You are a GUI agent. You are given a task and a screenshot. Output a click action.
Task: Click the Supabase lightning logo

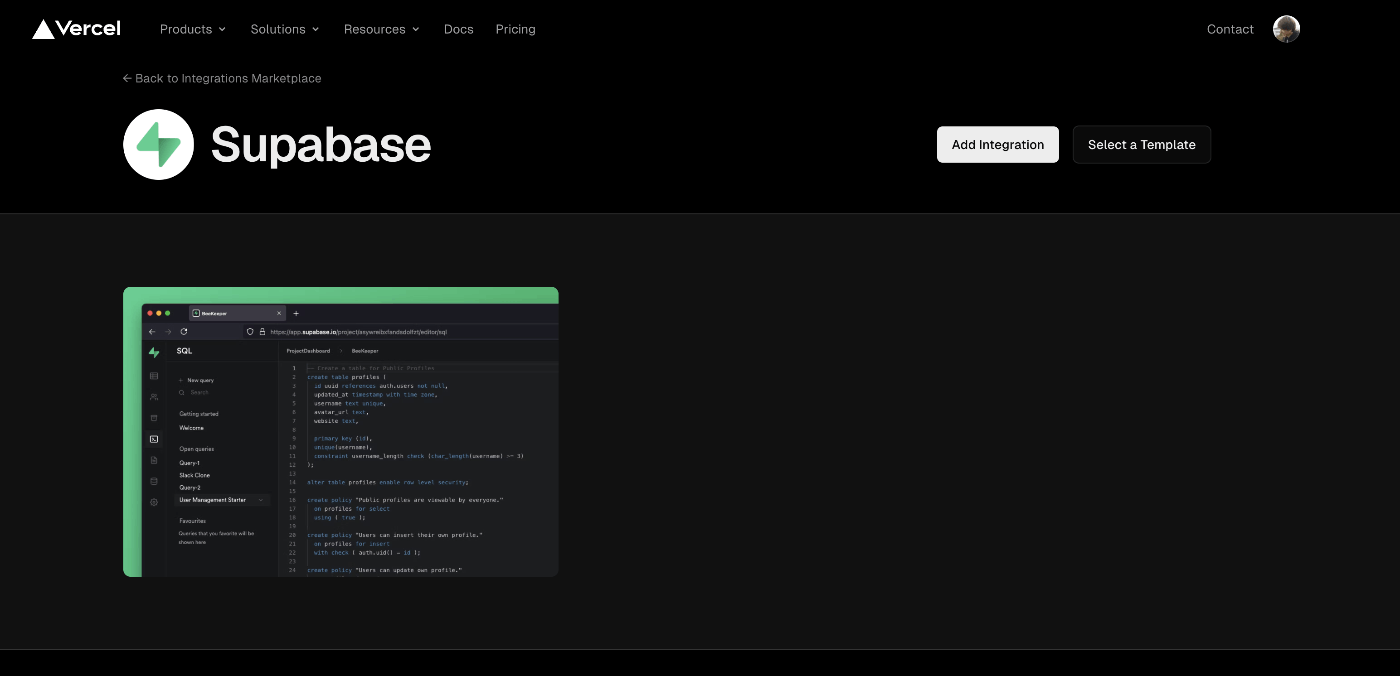[x=158, y=145]
